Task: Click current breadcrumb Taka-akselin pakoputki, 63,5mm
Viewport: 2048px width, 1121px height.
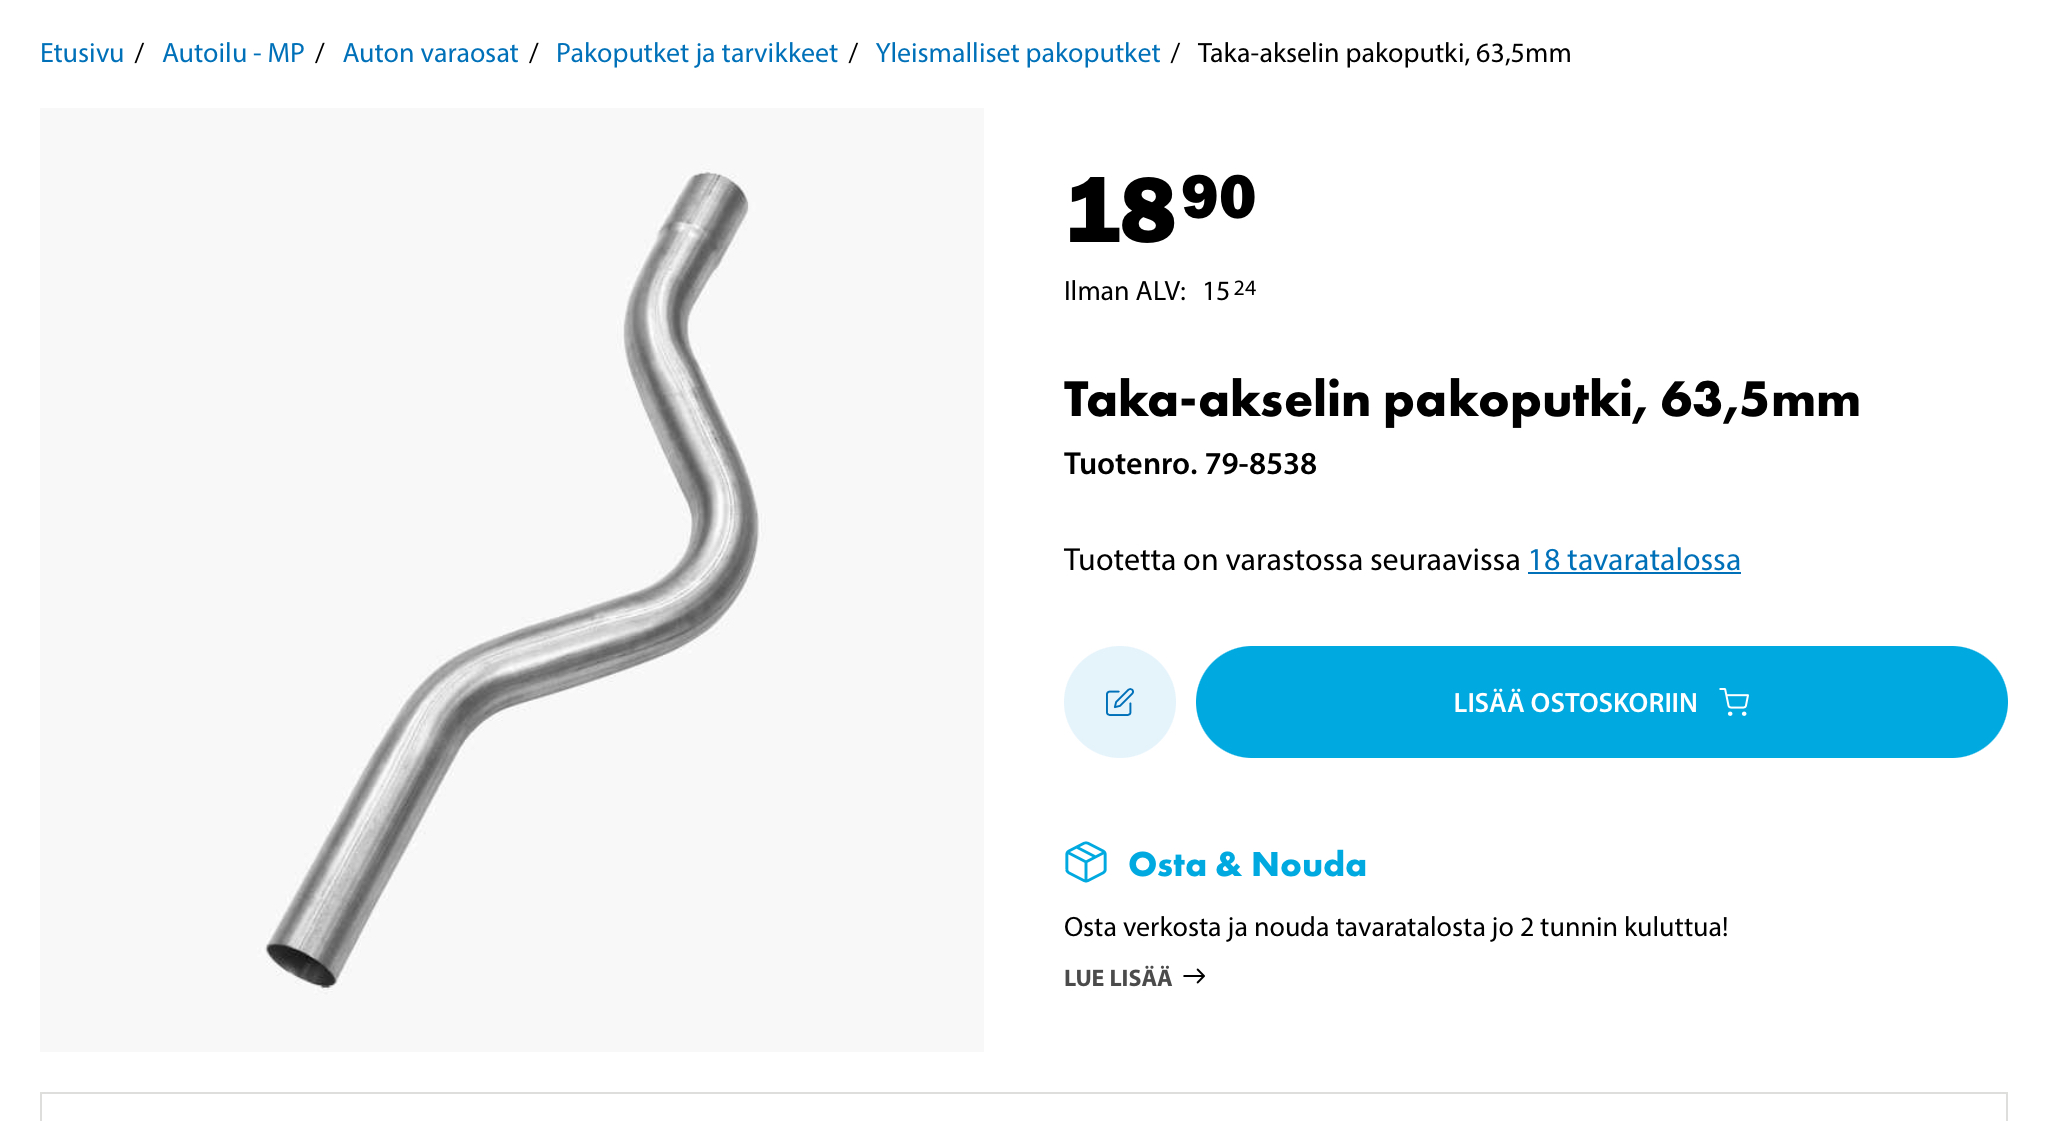Action: [1384, 53]
